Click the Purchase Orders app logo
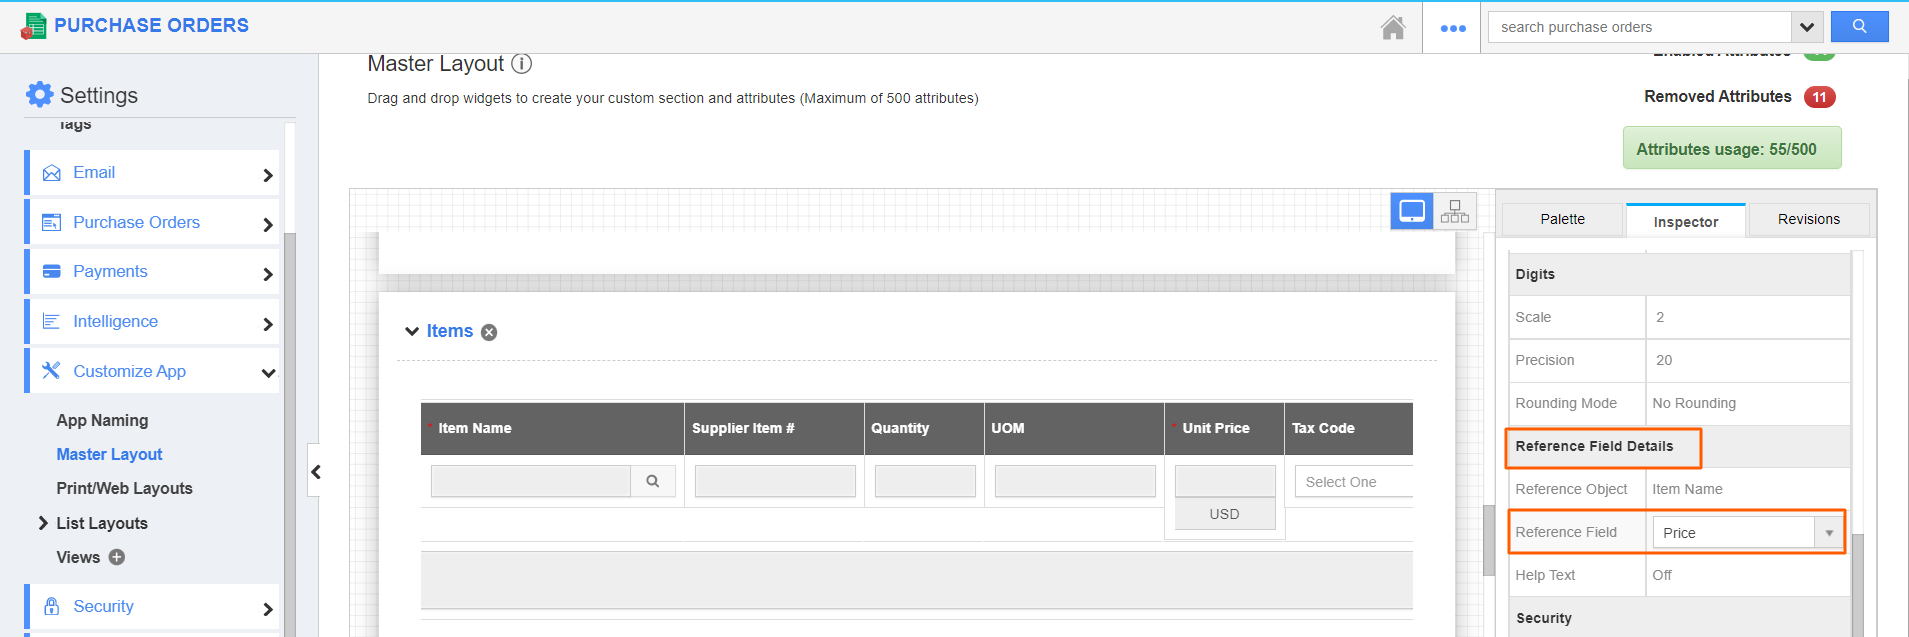 pos(33,26)
